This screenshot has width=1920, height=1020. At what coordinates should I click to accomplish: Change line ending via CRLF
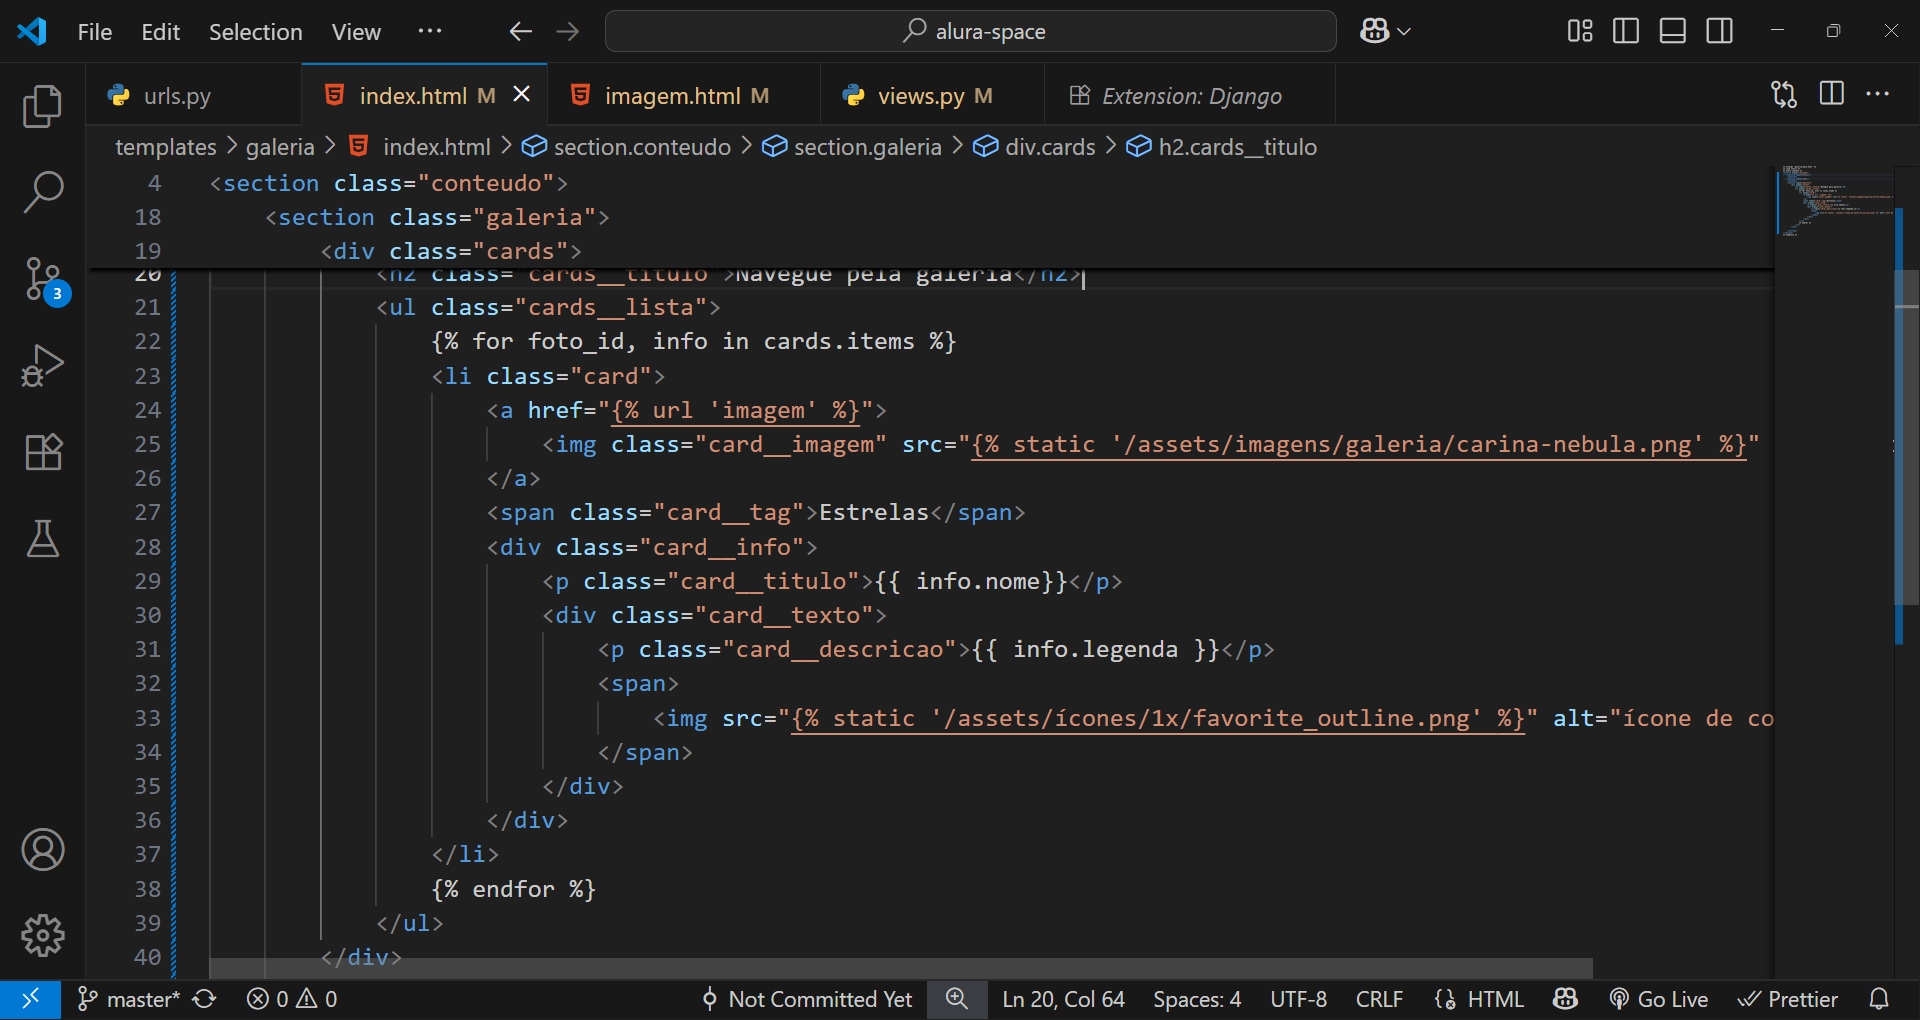tap(1379, 999)
